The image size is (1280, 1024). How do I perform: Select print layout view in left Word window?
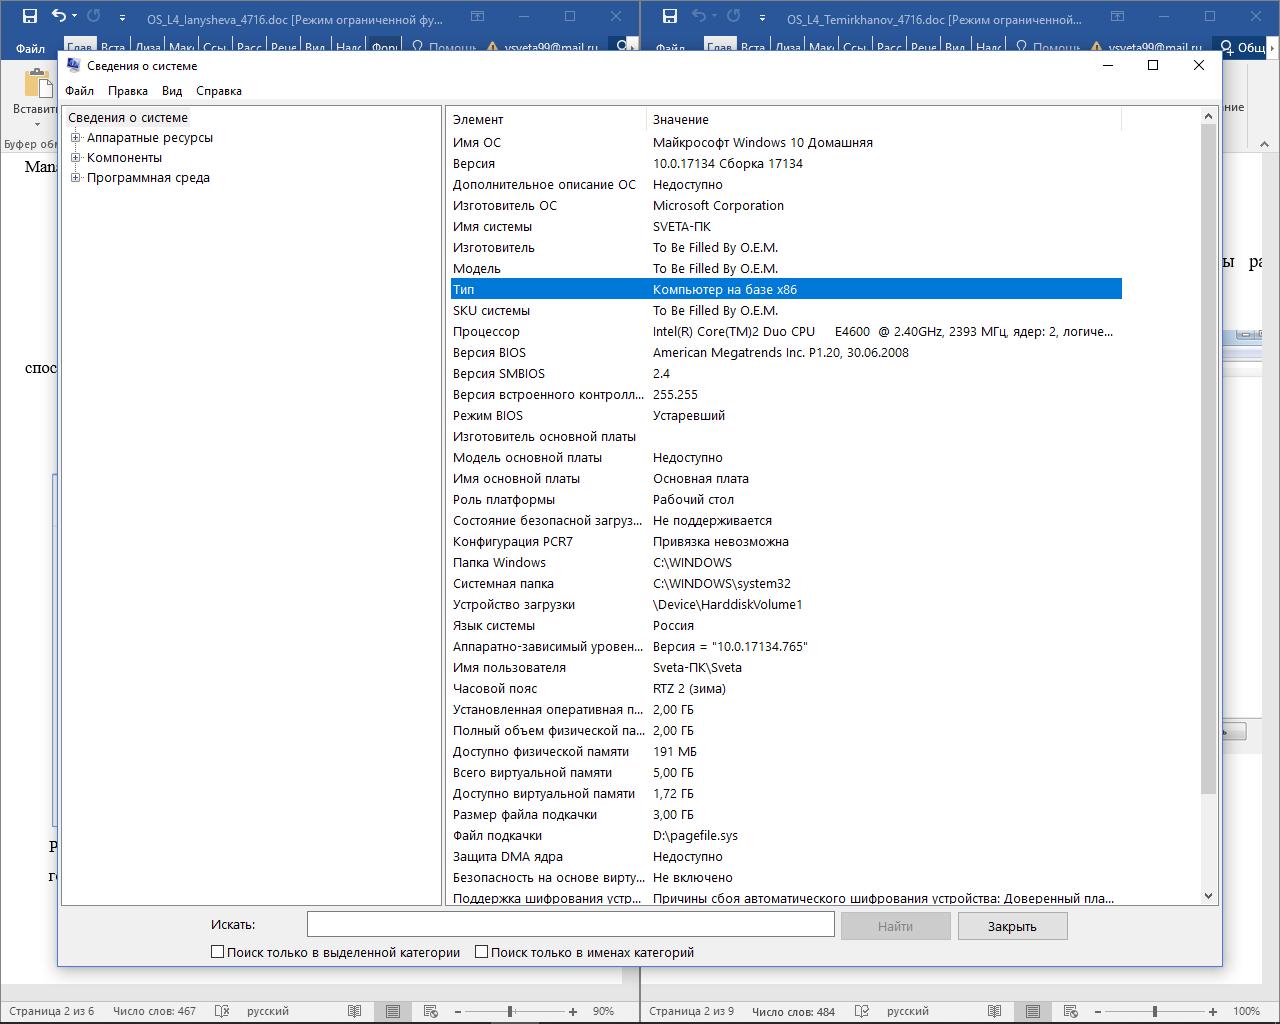(393, 1011)
